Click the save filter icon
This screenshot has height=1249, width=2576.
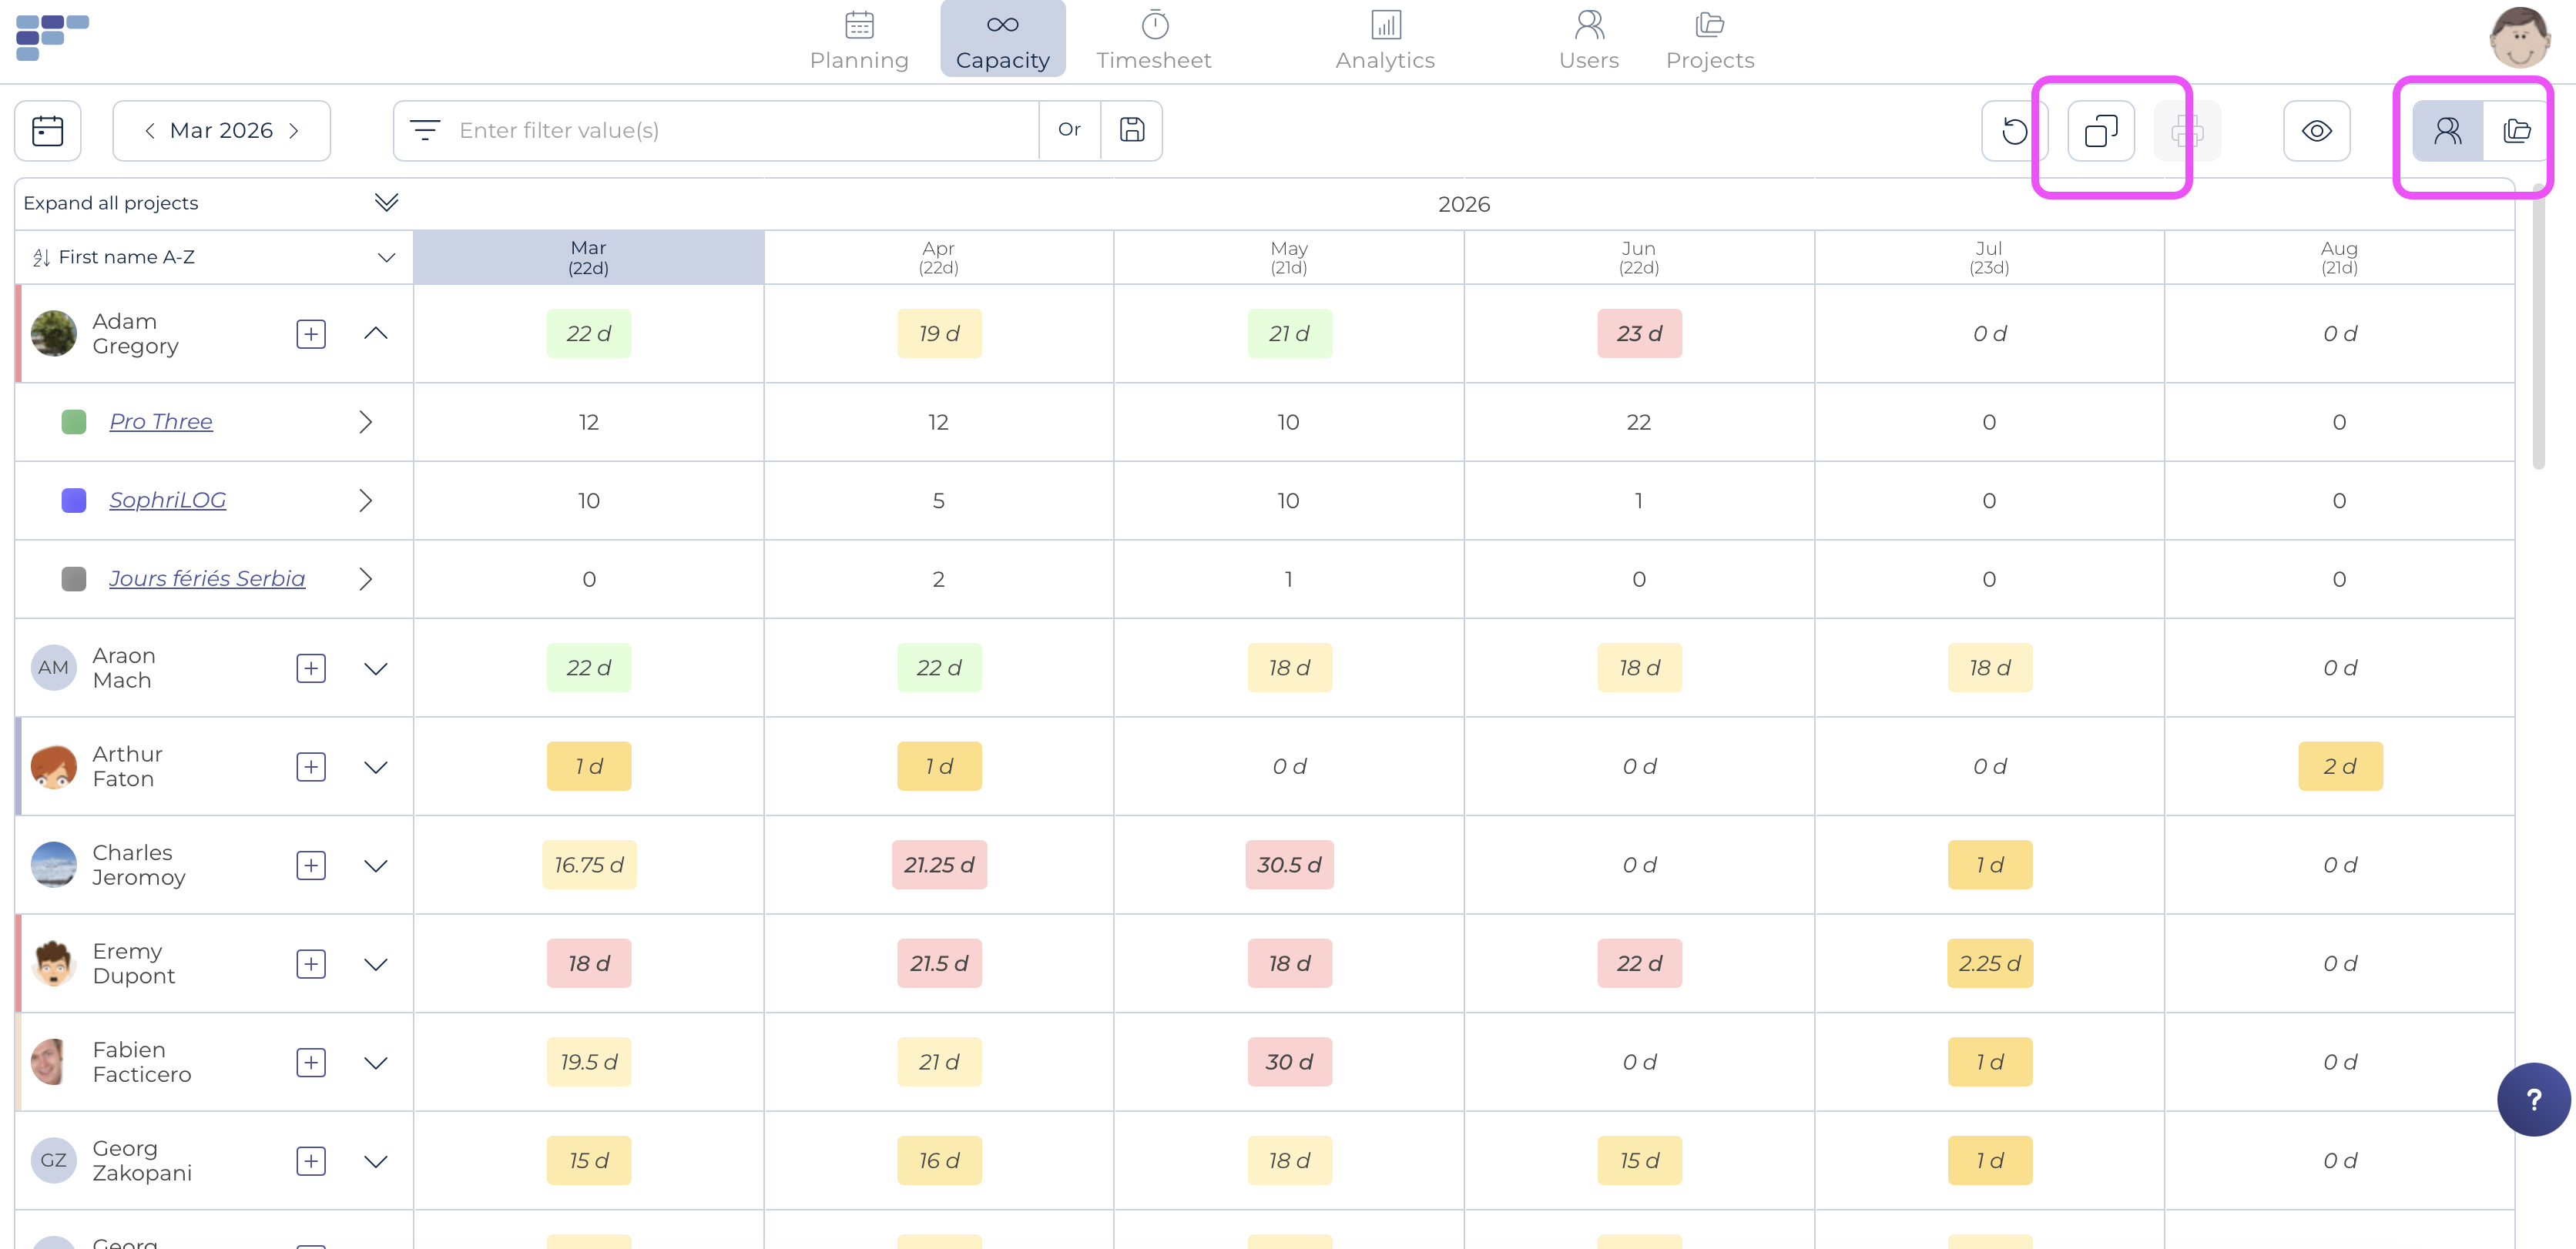coord(1131,130)
